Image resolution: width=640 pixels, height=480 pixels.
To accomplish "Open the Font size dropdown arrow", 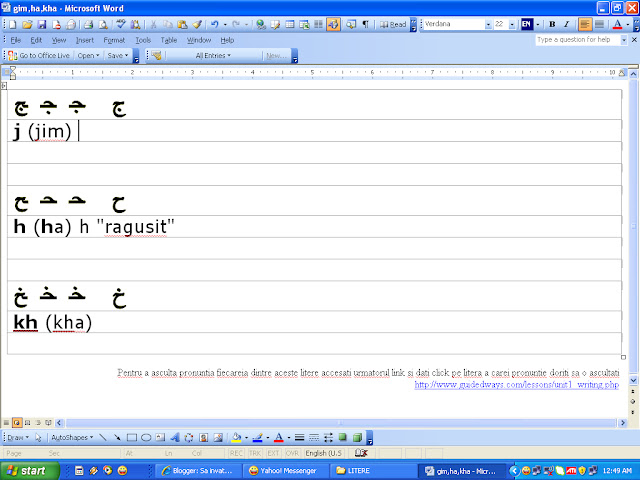I will click(x=512, y=24).
